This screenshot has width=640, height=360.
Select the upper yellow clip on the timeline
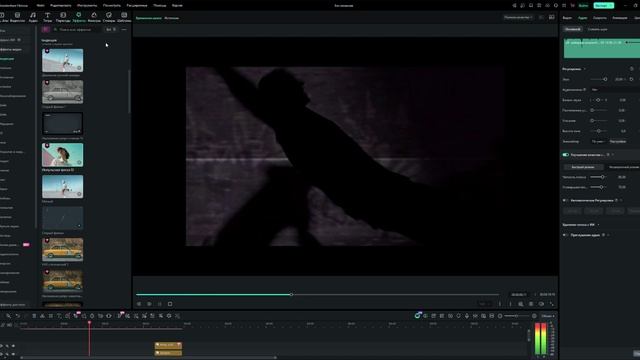coord(168,345)
